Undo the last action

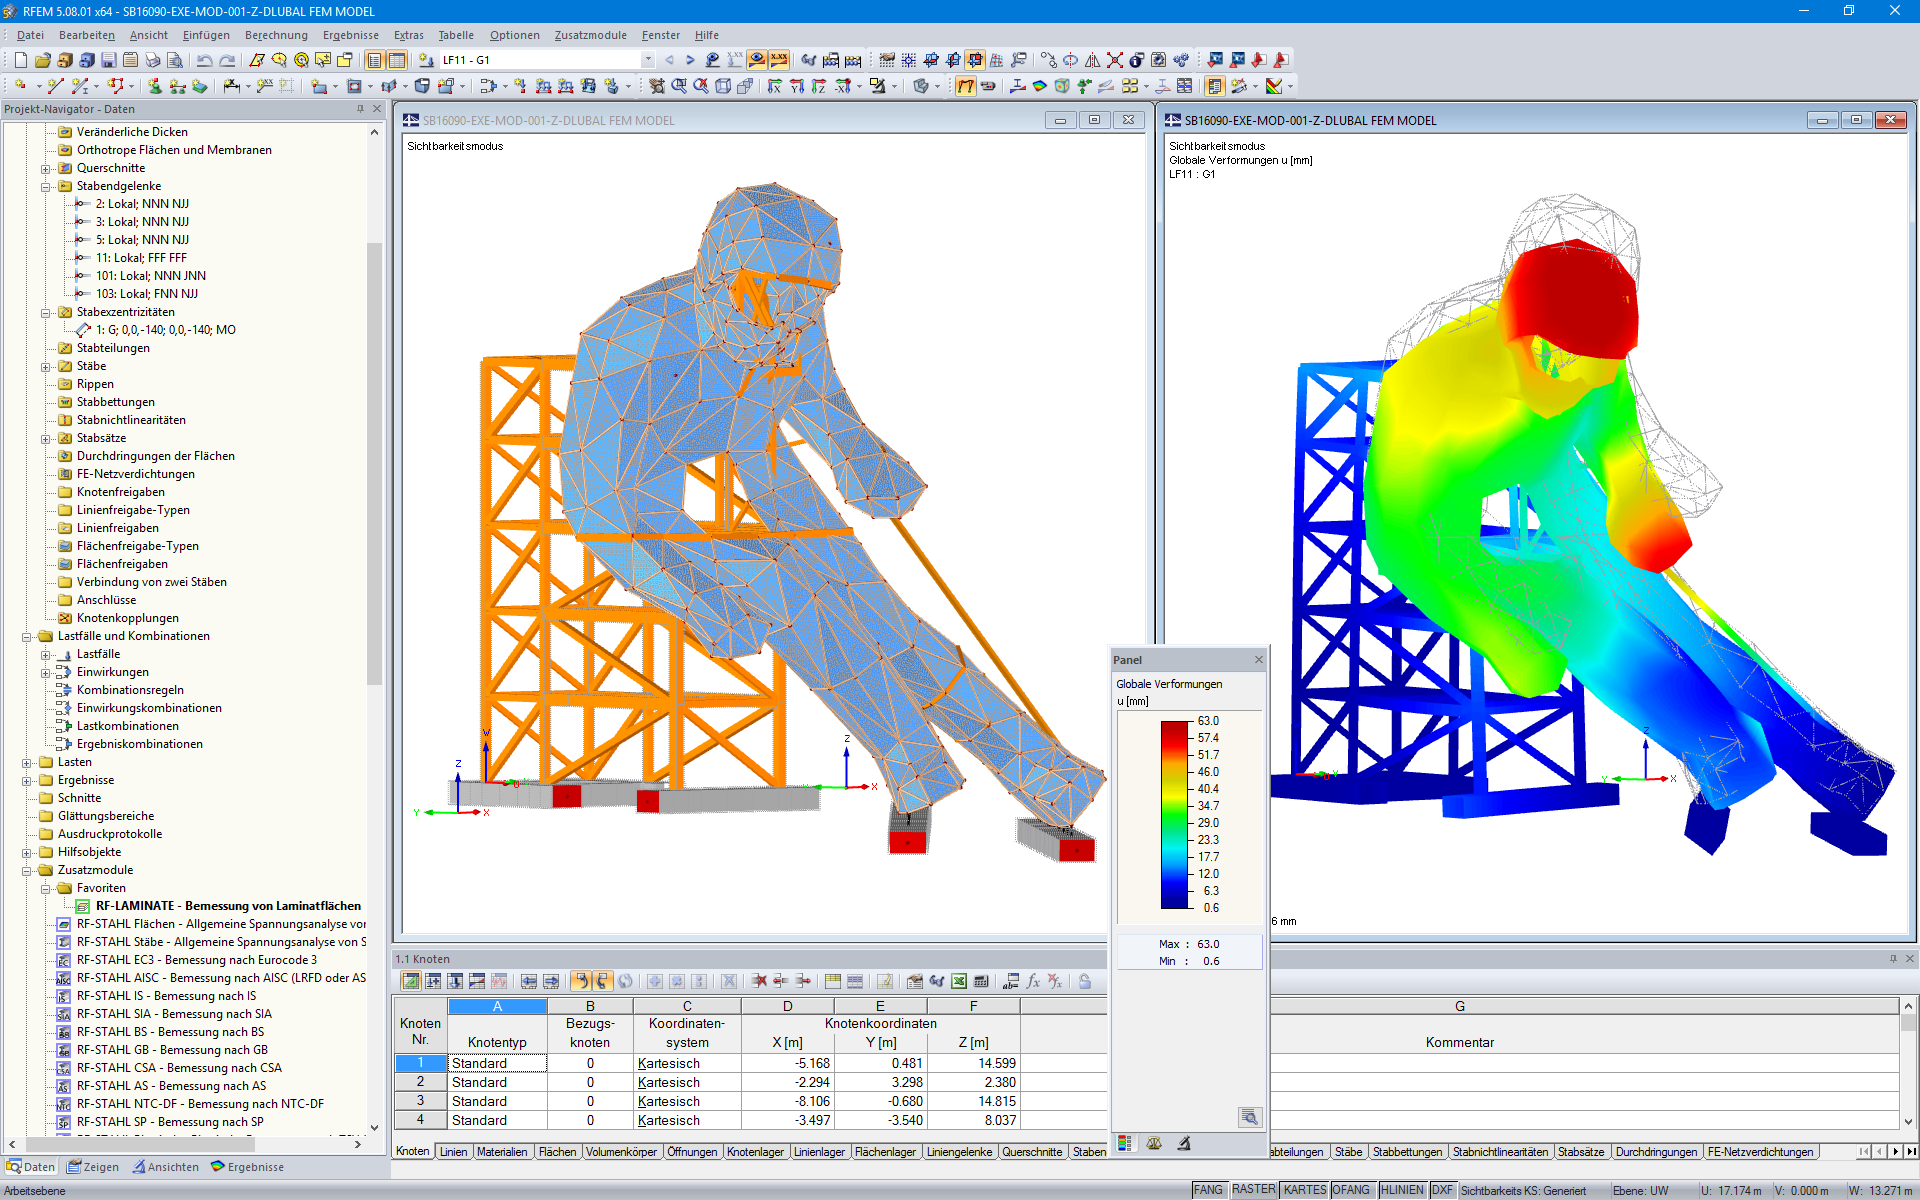pos(205,60)
